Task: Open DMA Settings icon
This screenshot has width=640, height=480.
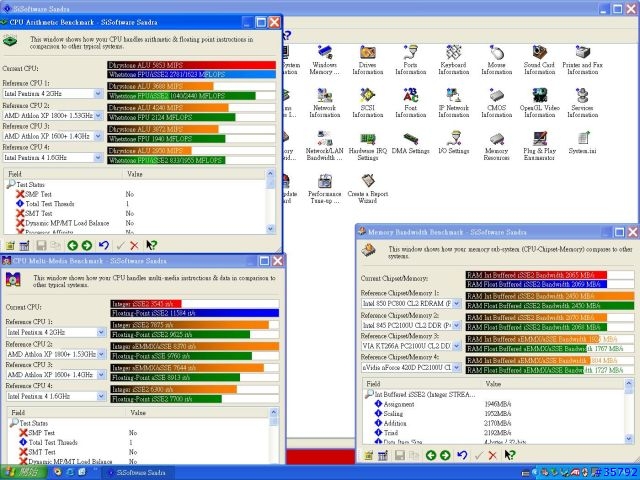Action: [x=411, y=143]
